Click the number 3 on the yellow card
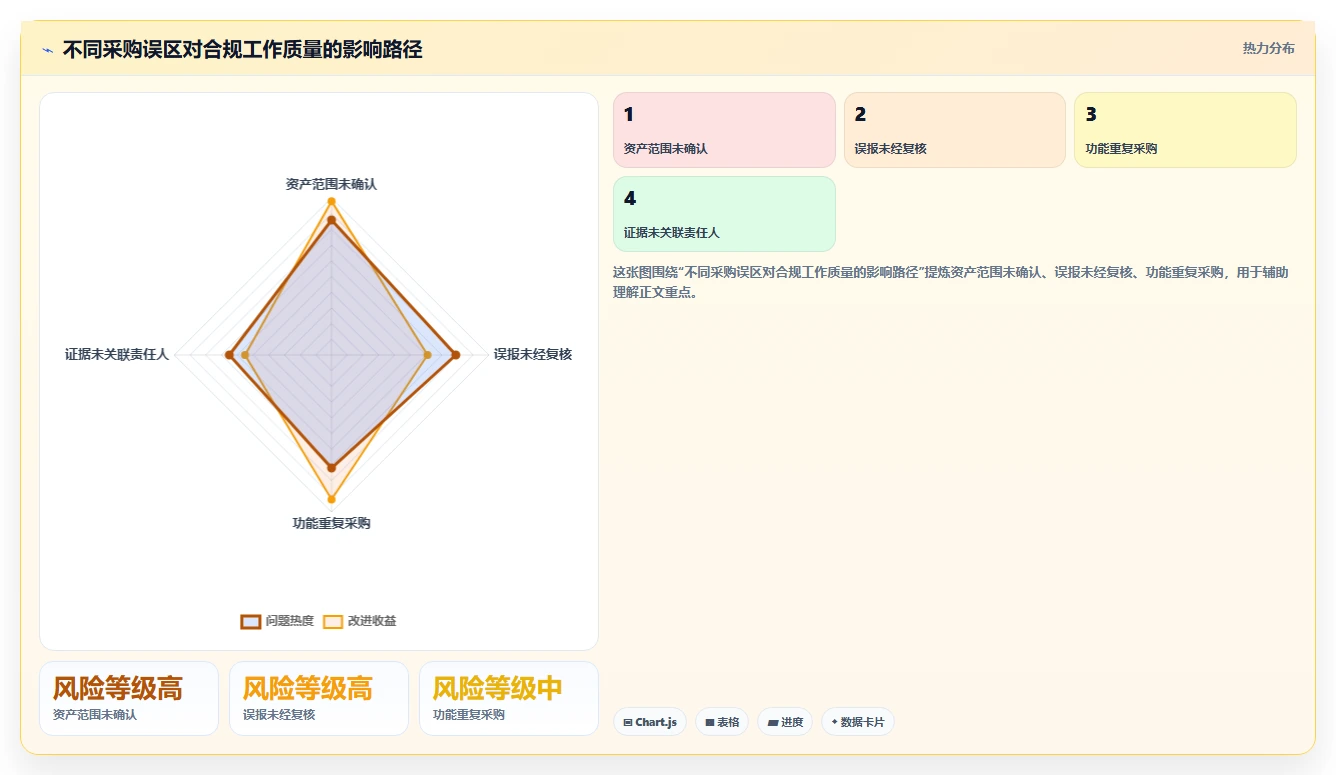 [x=1091, y=115]
